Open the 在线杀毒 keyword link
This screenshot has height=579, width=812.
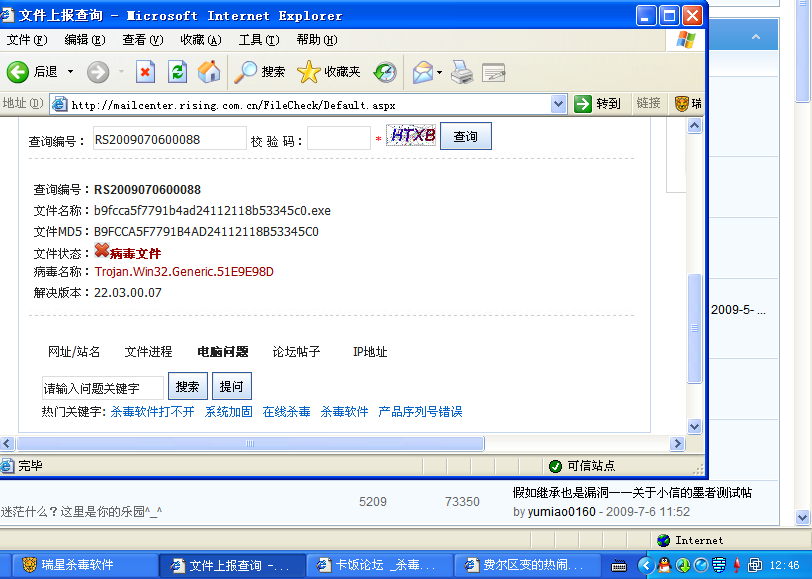(x=286, y=412)
